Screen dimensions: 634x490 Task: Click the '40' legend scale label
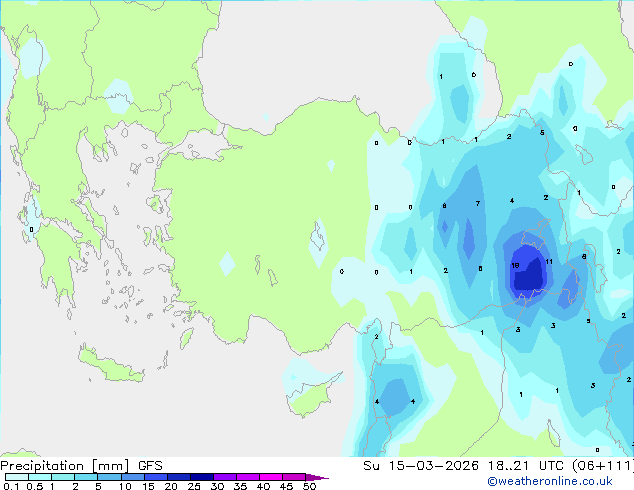point(263,486)
